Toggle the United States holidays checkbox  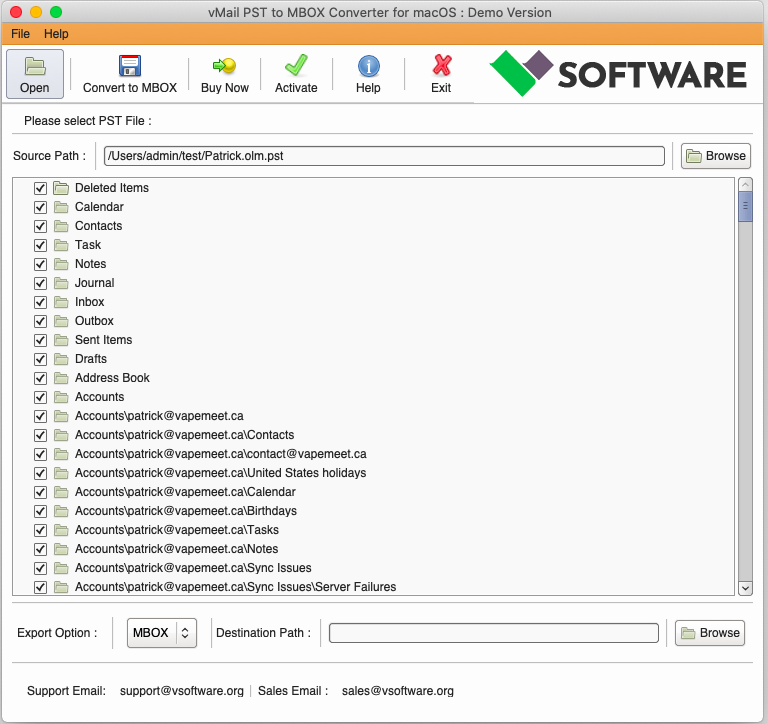pyautogui.click(x=40, y=473)
